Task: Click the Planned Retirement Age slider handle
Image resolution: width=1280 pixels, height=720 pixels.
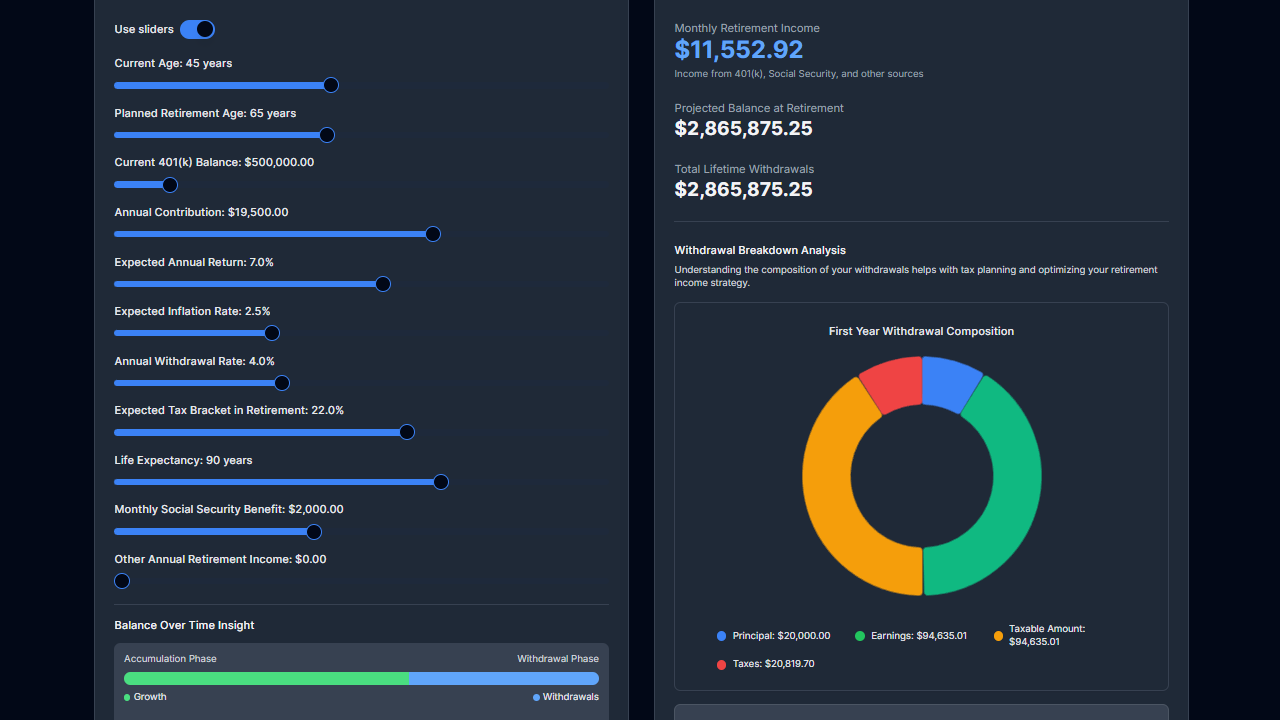Action: 326,135
